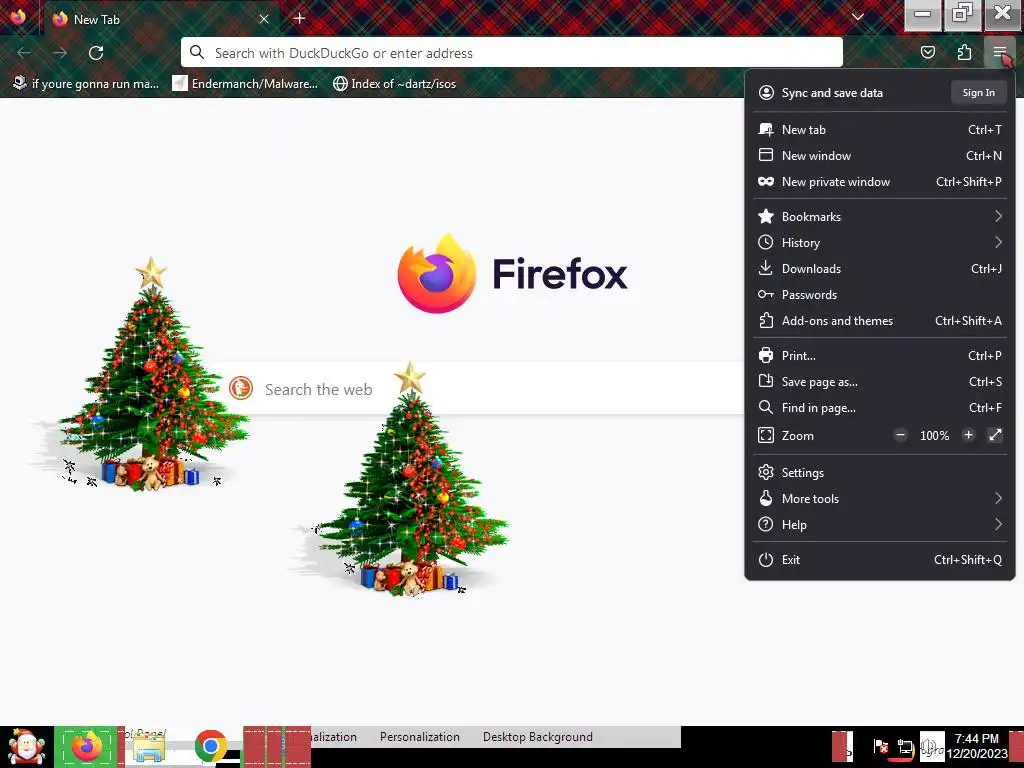Expand the More tools submenu chevron

click(998, 498)
